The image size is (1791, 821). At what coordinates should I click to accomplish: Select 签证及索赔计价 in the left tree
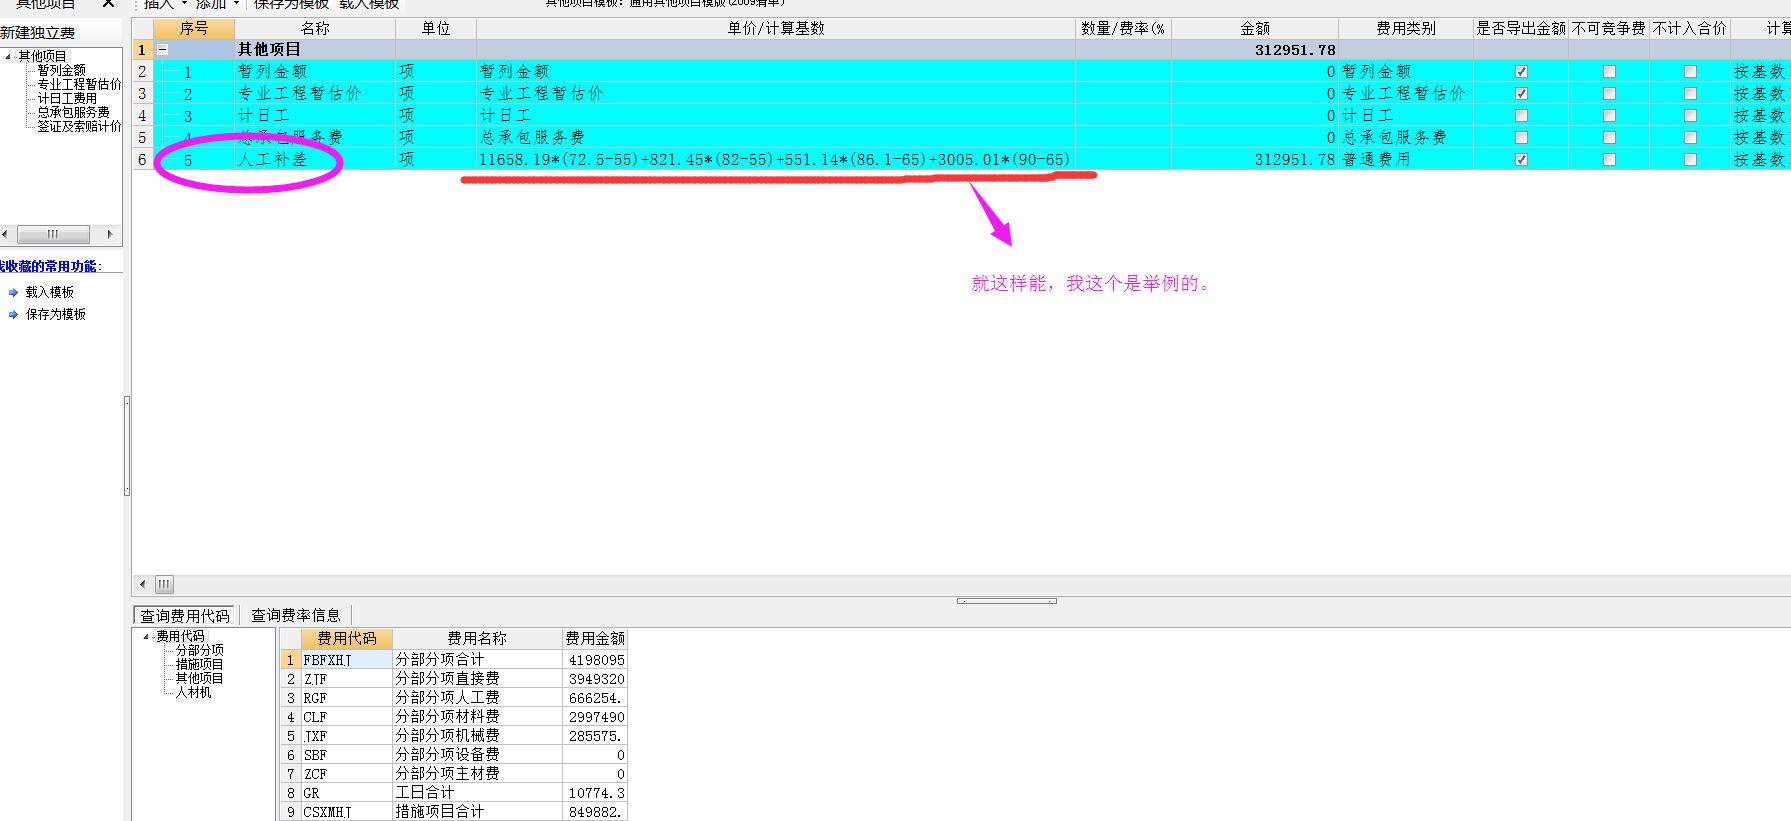pos(79,126)
